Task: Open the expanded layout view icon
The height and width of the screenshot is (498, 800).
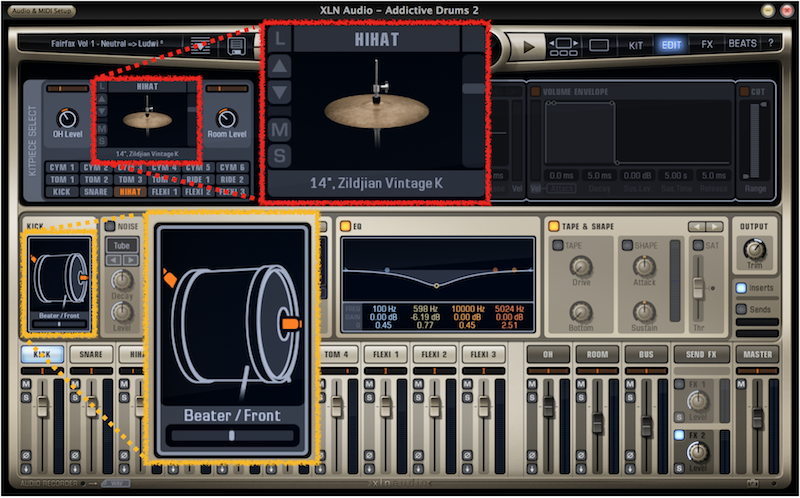Action: [x=563, y=46]
